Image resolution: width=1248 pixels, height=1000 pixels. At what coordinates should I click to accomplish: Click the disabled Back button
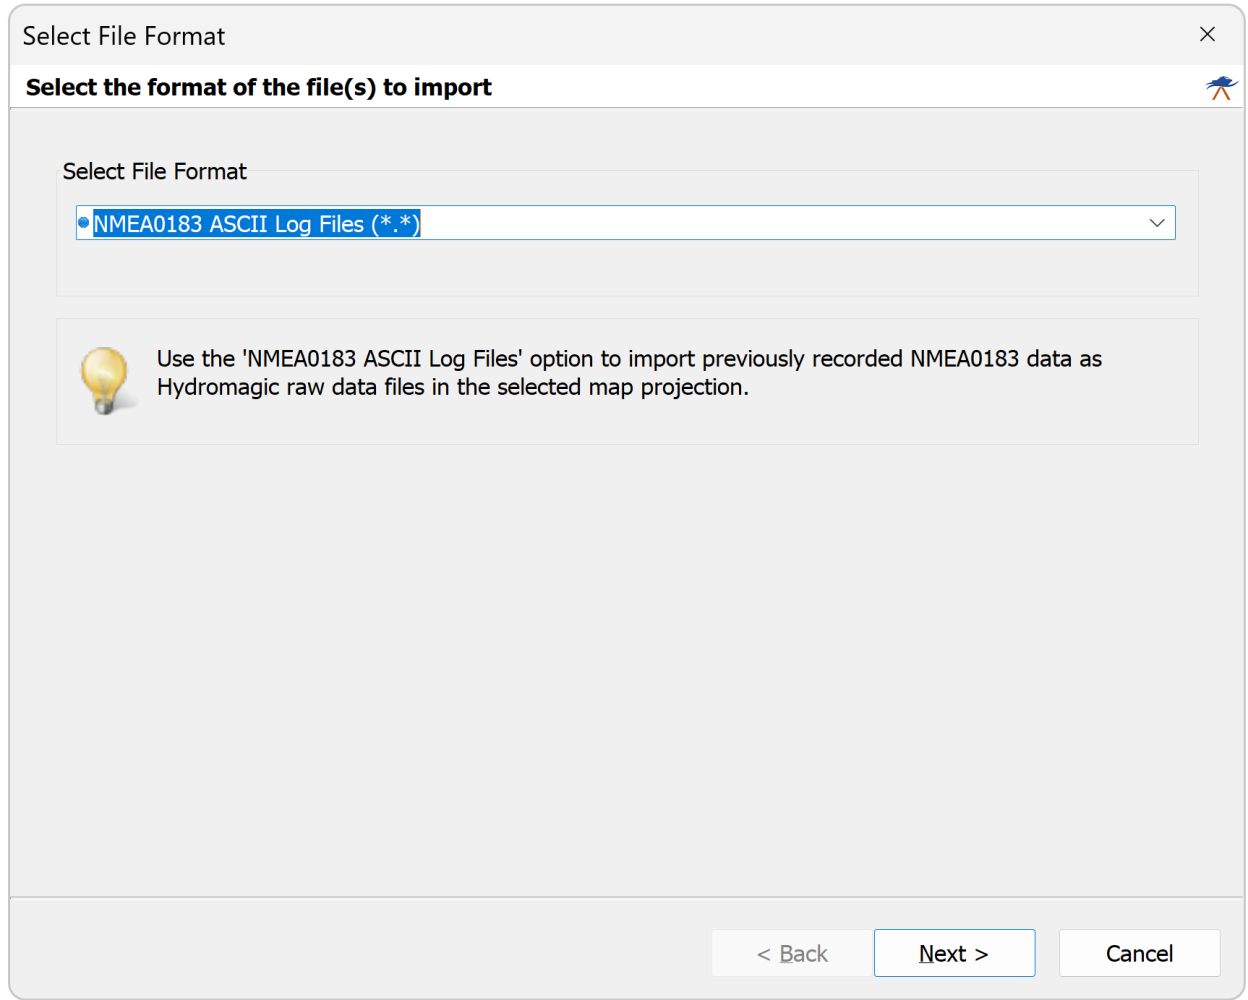tap(792, 953)
